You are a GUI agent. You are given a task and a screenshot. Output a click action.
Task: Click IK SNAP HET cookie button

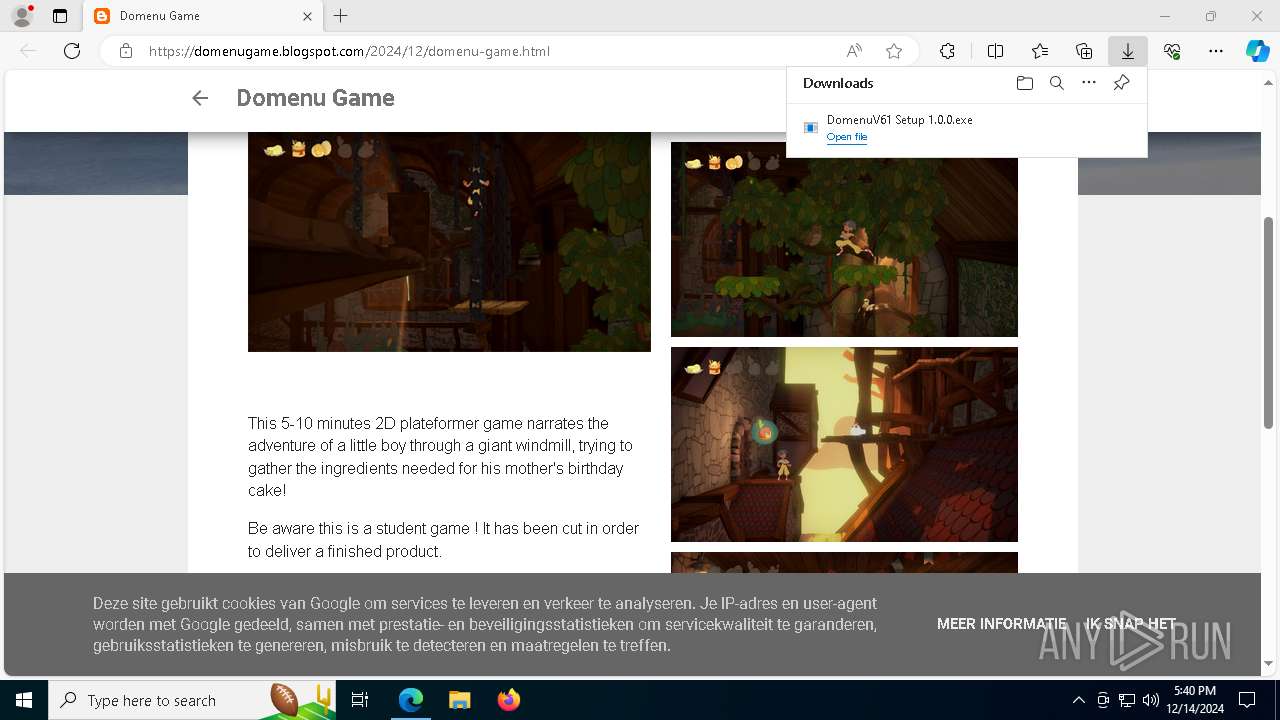(x=1131, y=623)
